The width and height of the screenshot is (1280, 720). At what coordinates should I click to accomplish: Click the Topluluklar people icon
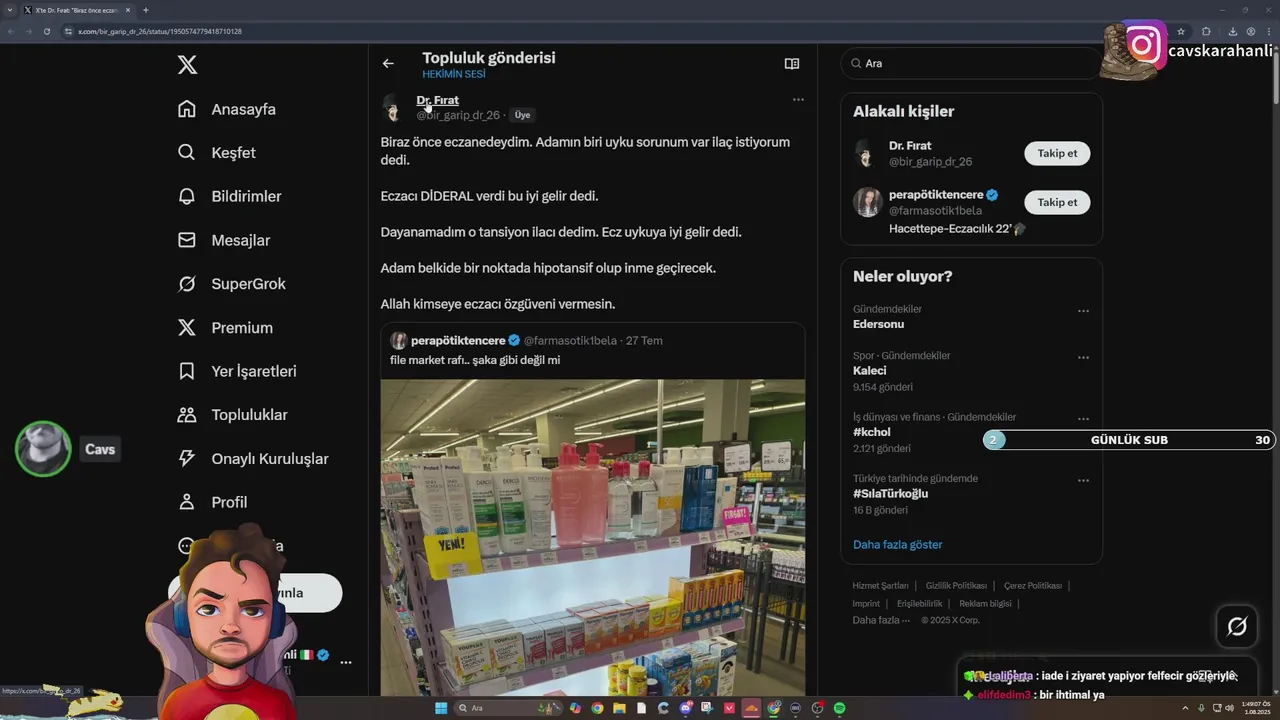[x=187, y=415]
